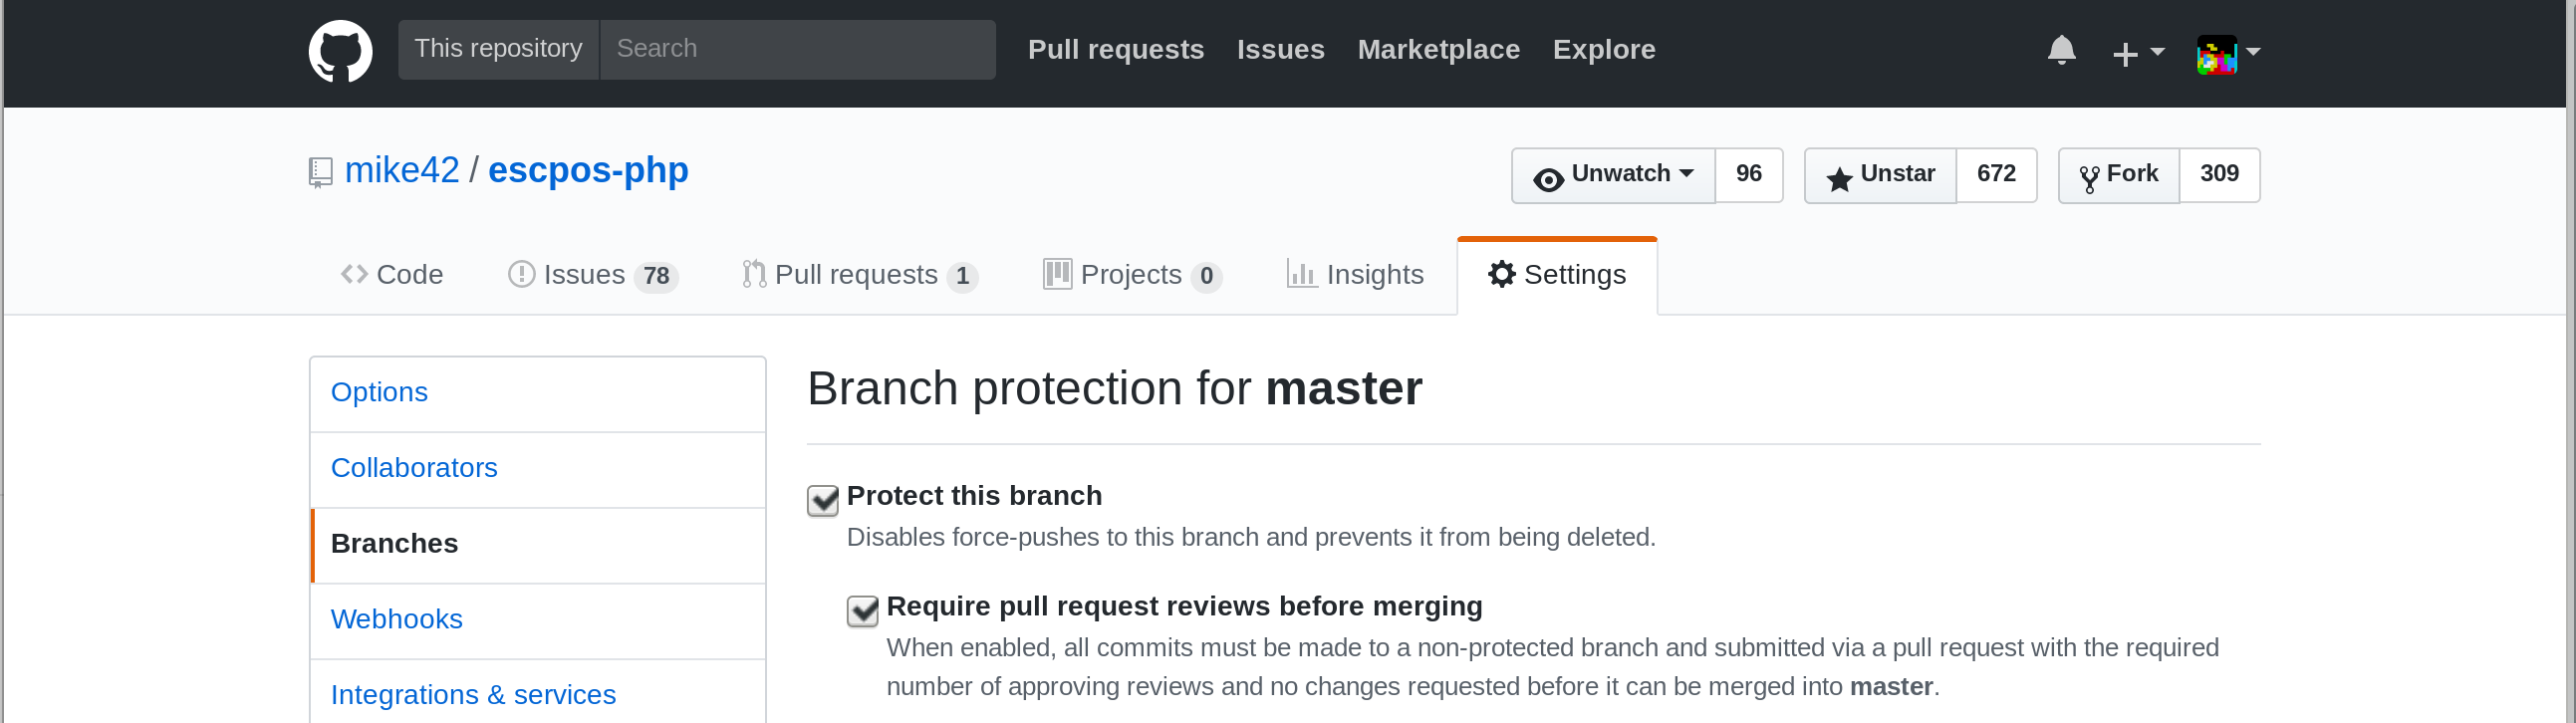Click the Projects board icon

click(x=1056, y=274)
